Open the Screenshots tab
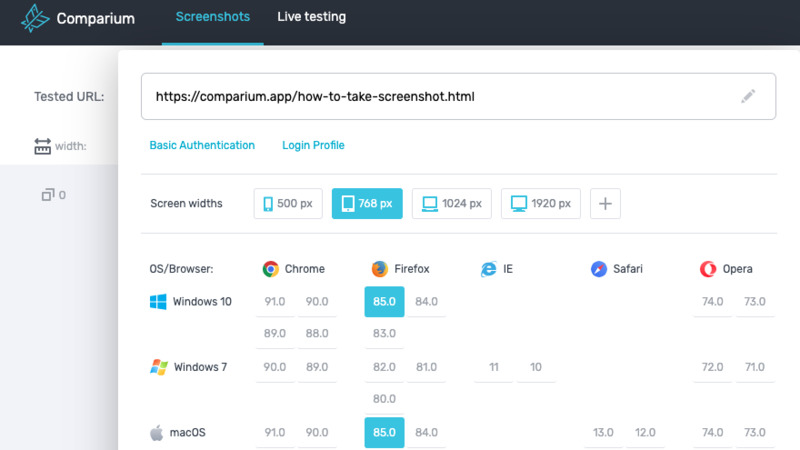Screen dimensions: 800x450 [x=213, y=17]
